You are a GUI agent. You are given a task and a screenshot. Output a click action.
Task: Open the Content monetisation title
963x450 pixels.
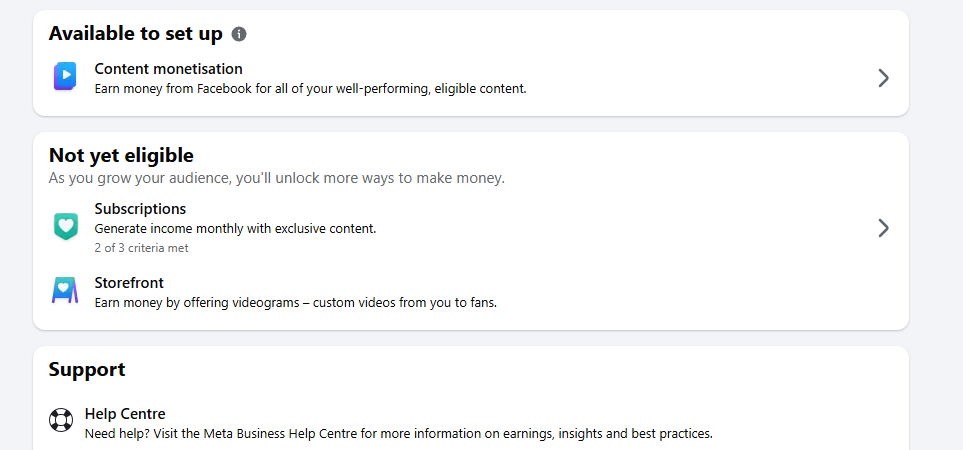[x=168, y=69]
